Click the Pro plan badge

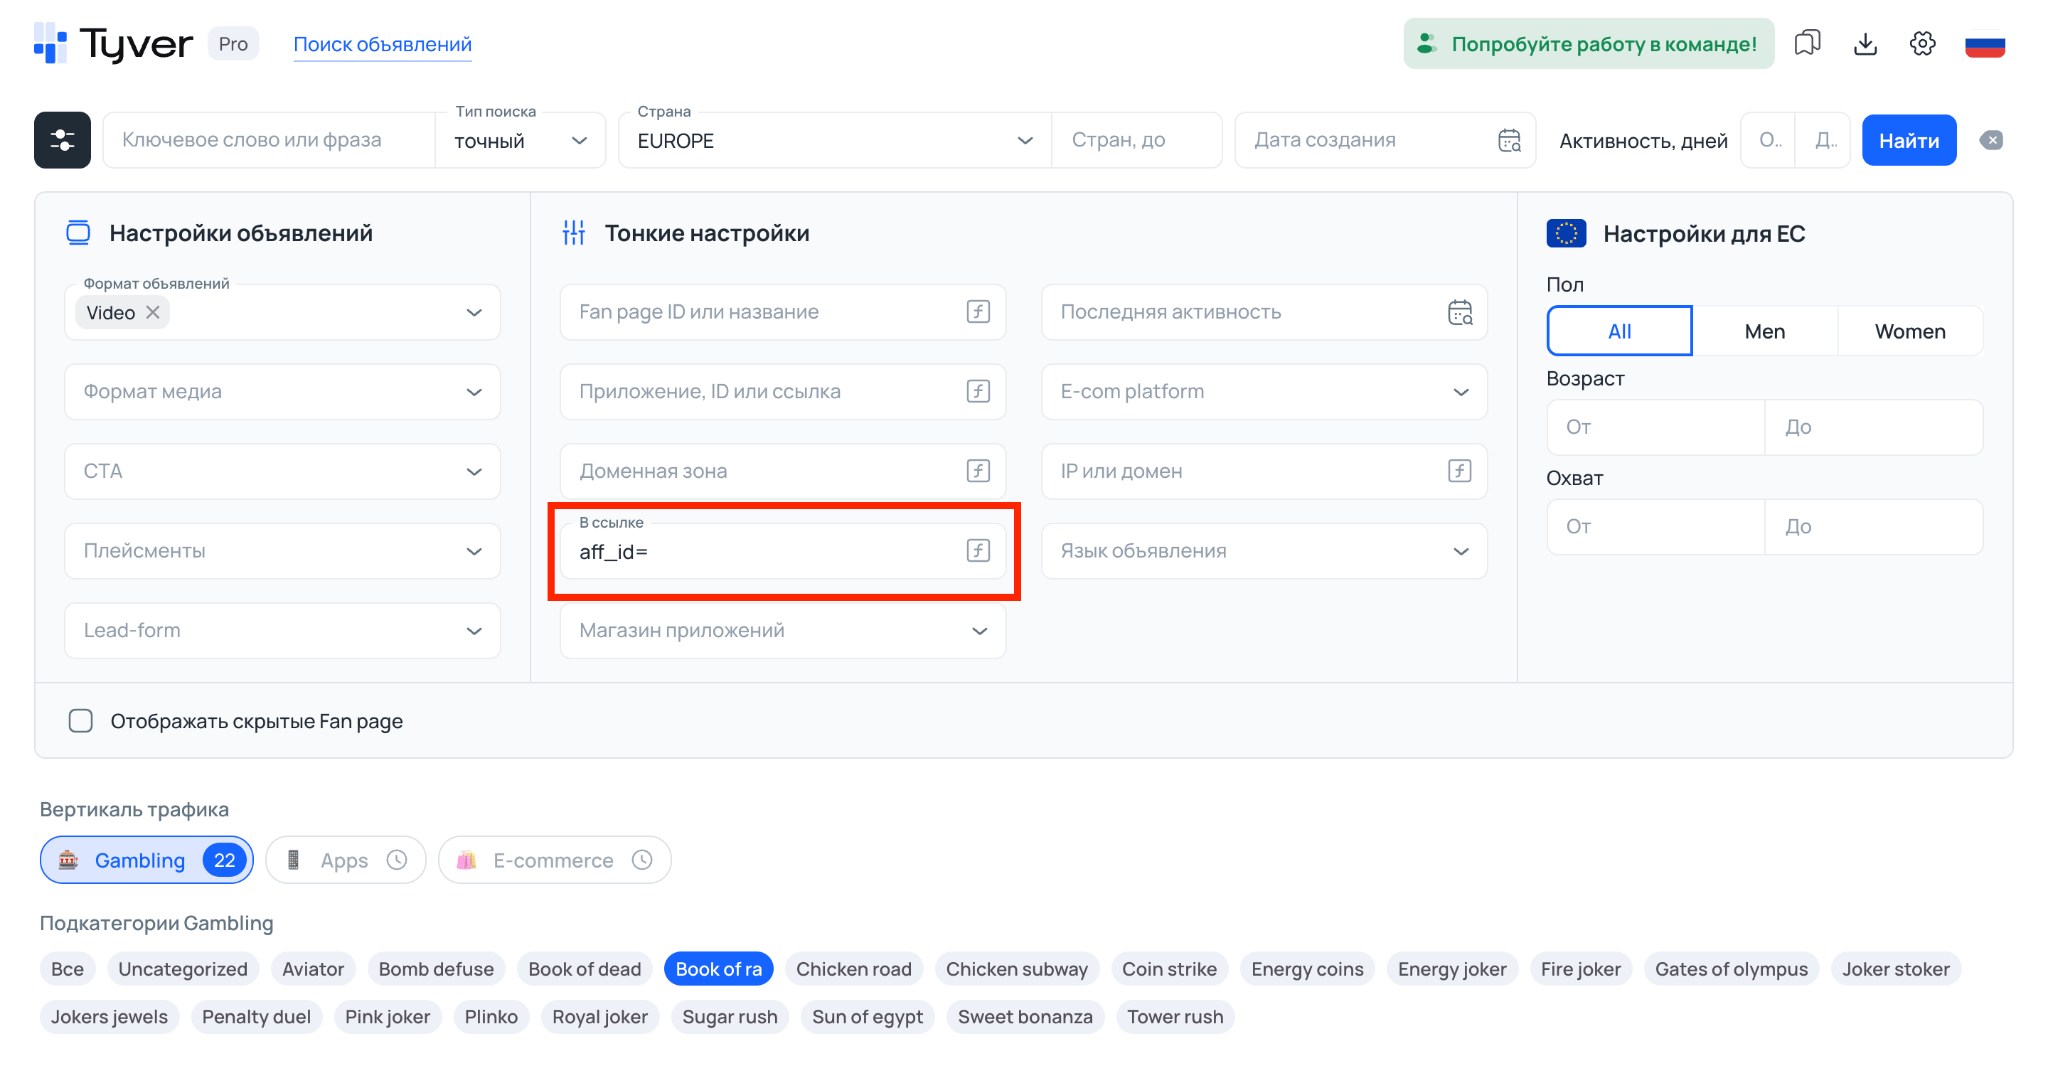[x=233, y=44]
